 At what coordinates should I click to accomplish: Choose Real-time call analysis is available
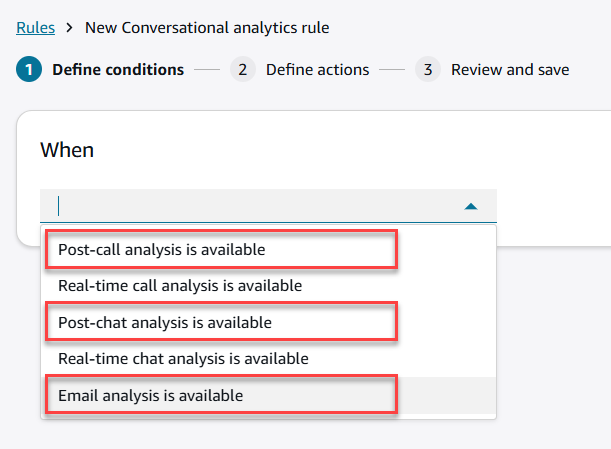(179, 285)
